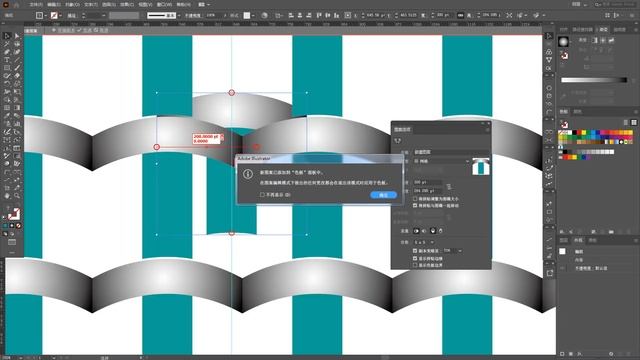Open the 窗口(W) menu
Viewport: 640px width, 360px height.
click(164, 4)
